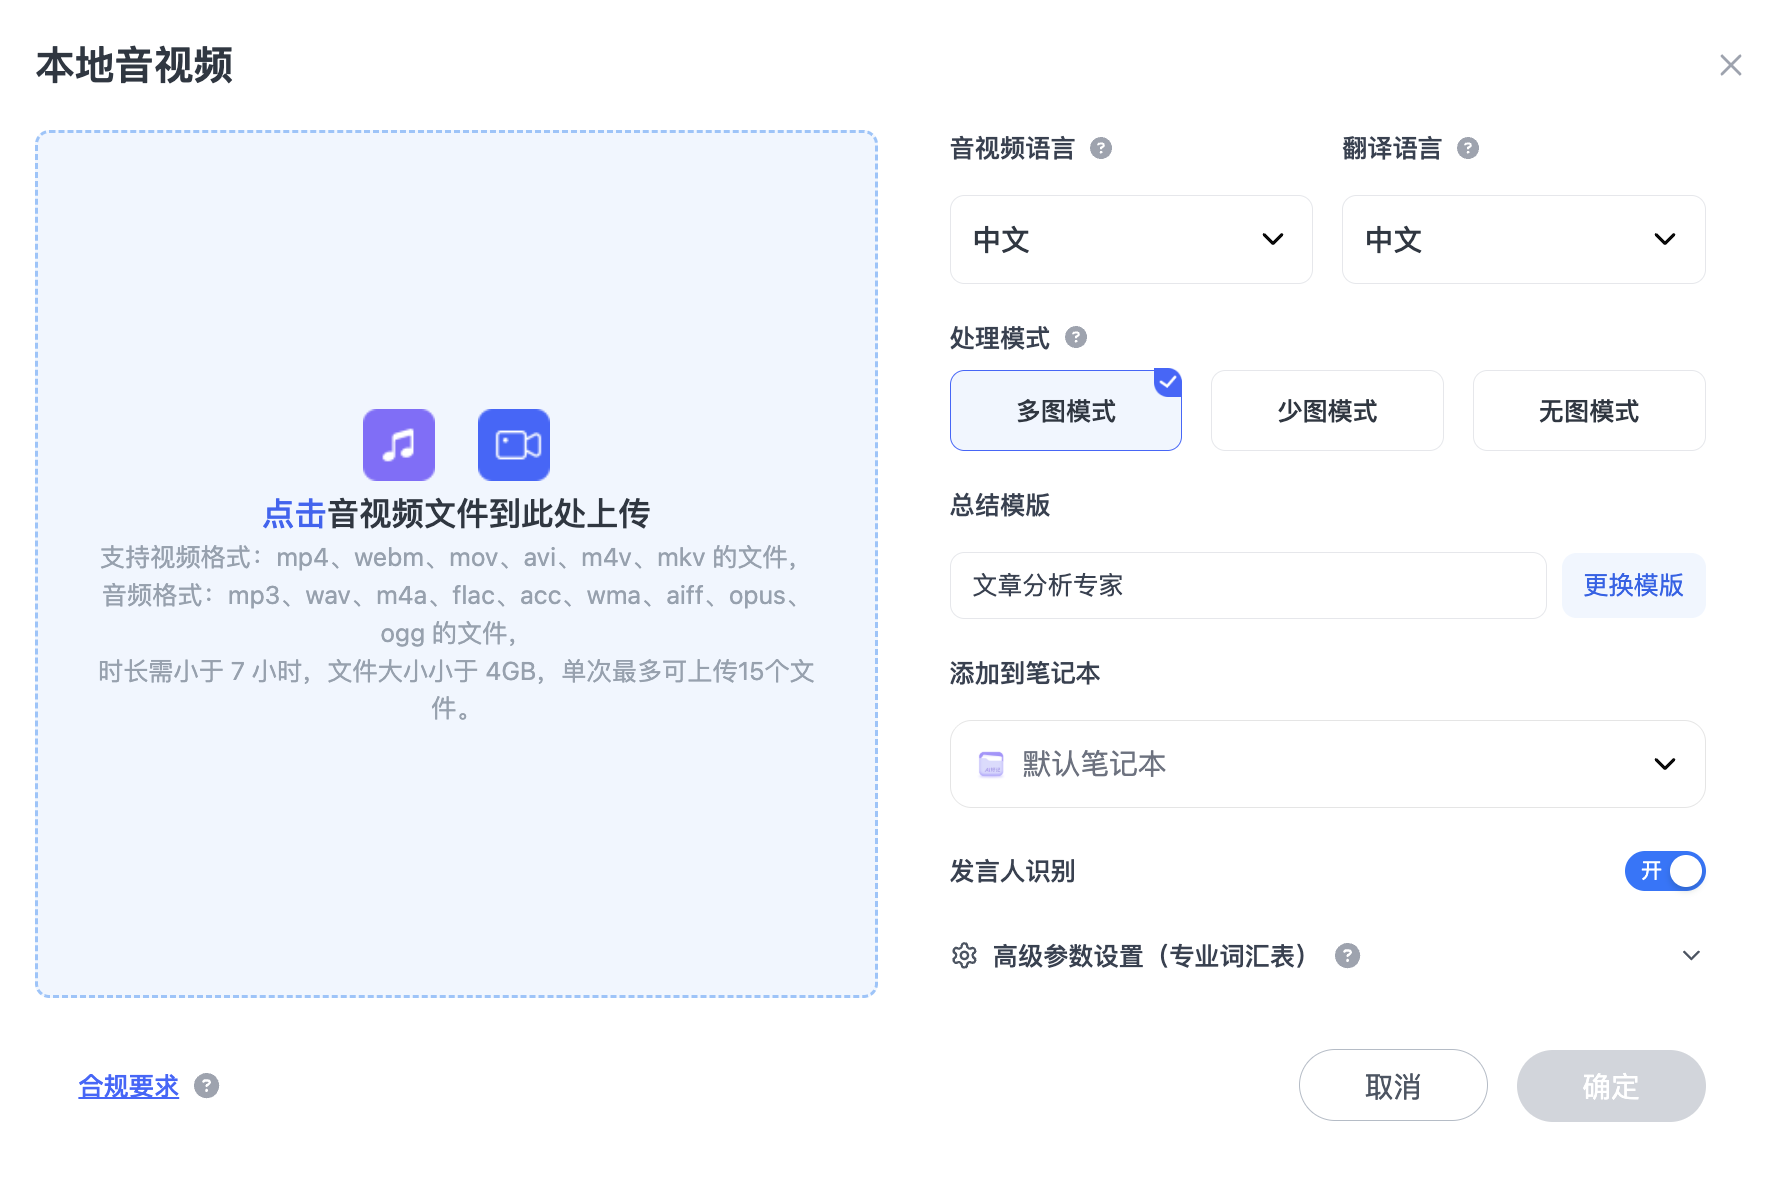1784x1182 pixels.
Task: Select 少图模式 processing mode
Action: point(1327,411)
